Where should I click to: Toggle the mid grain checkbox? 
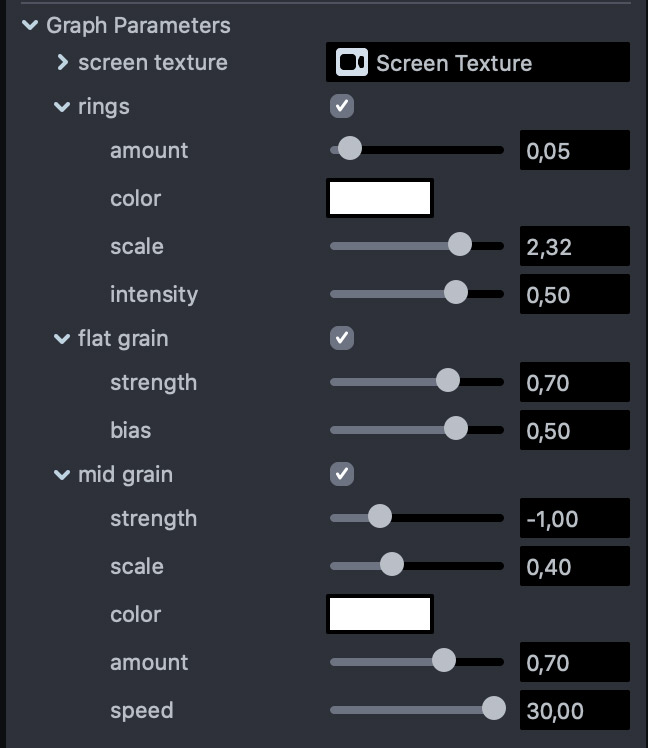(342, 474)
